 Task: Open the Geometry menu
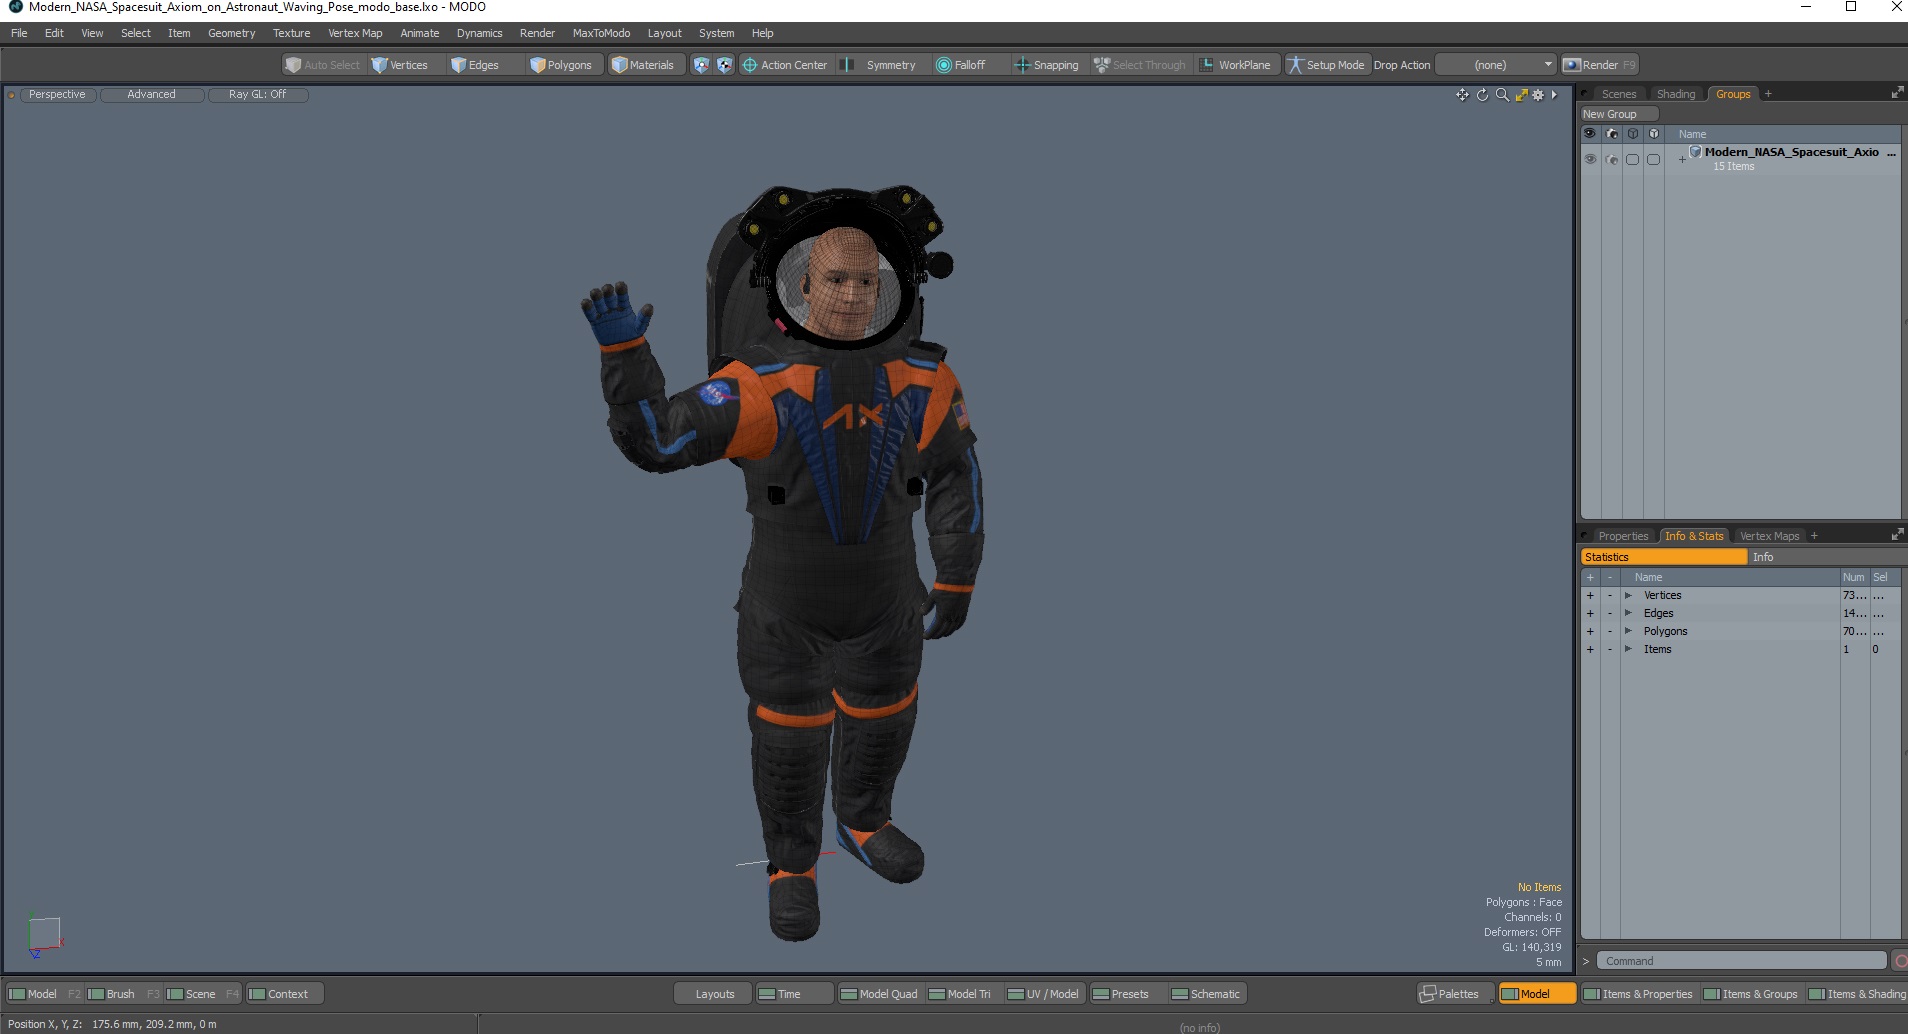click(x=231, y=33)
